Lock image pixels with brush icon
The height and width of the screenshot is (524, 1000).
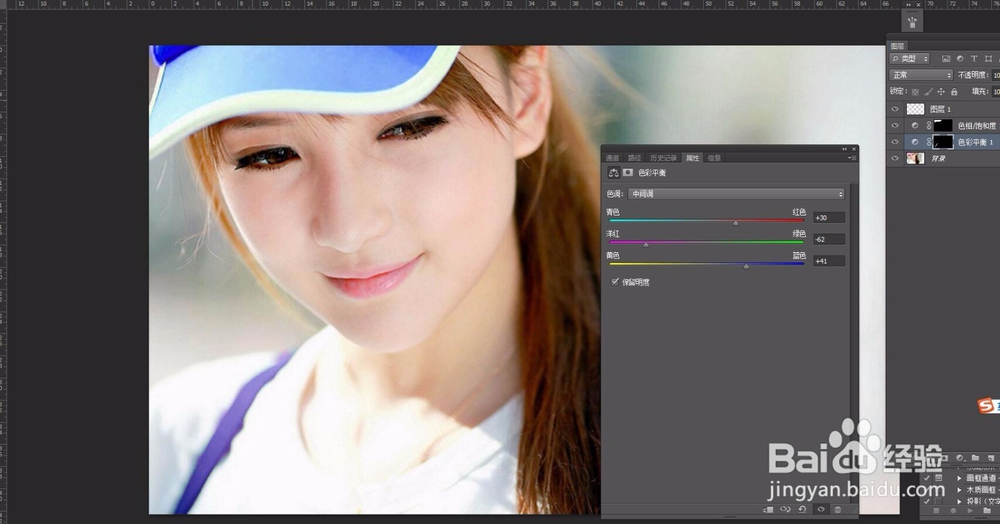929,92
